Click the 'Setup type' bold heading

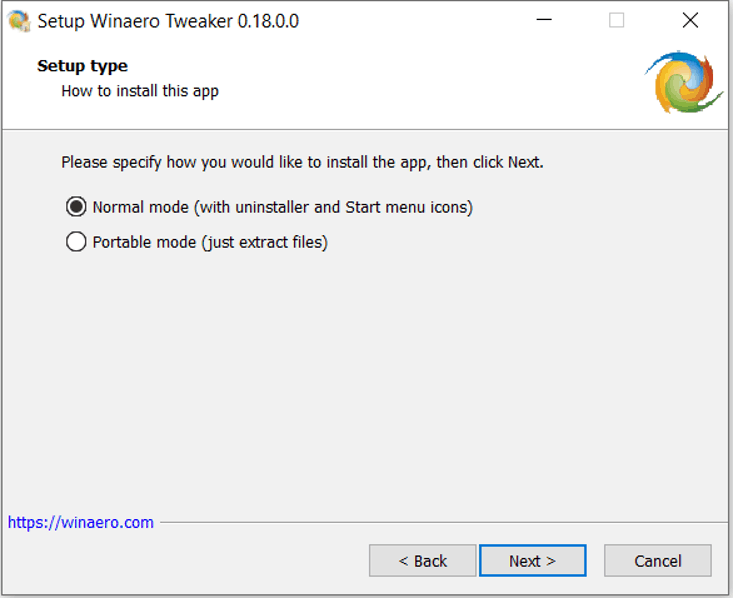pos(82,66)
